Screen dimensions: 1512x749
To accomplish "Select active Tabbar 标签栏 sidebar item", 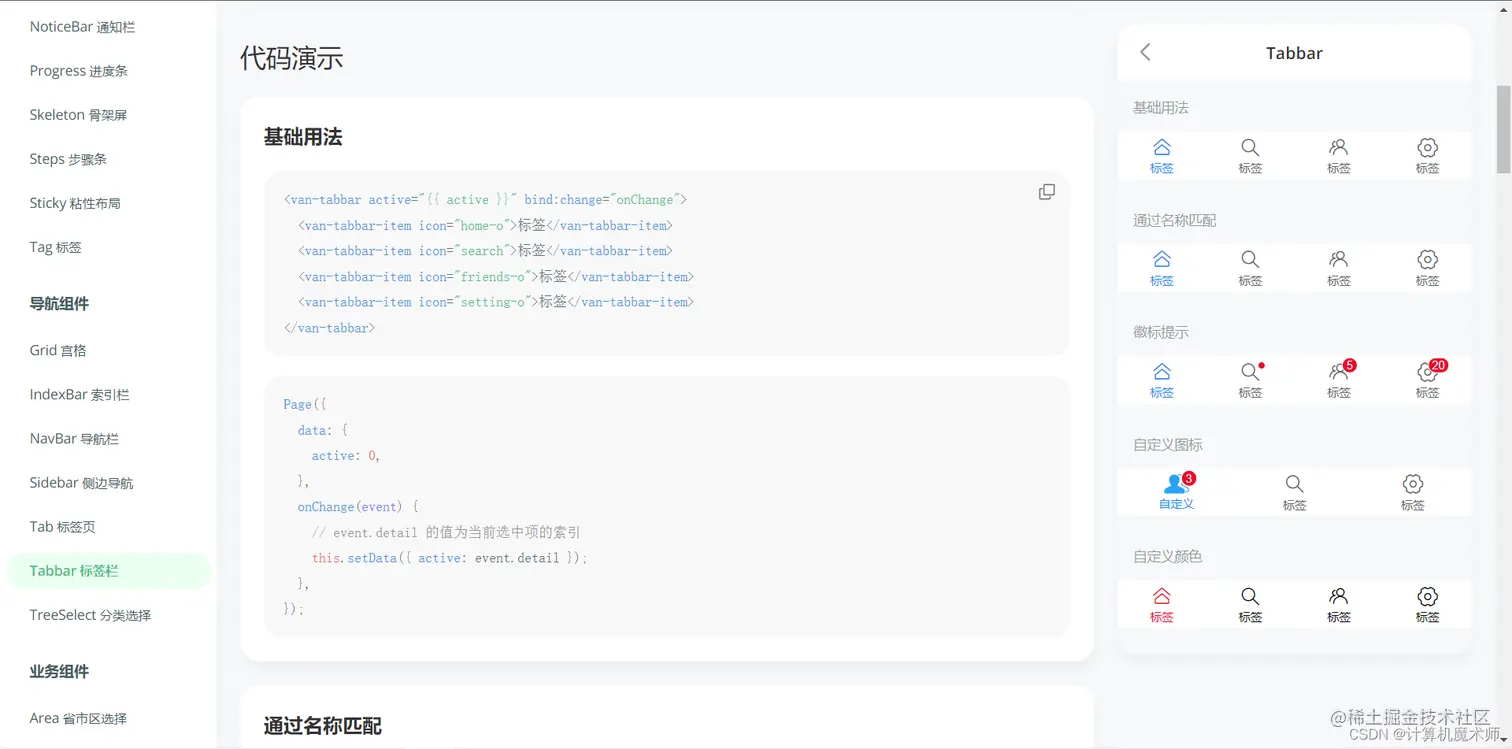I will pyautogui.click(x=108, y=571).
